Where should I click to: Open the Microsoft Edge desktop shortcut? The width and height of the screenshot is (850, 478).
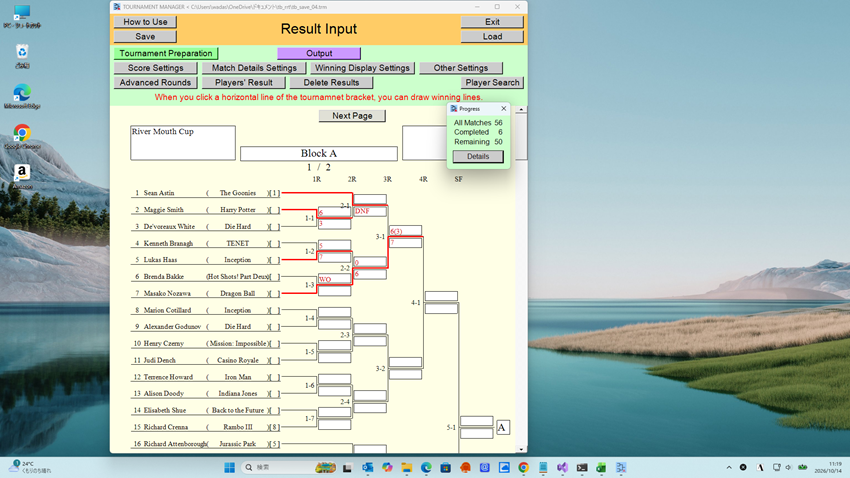22,96
